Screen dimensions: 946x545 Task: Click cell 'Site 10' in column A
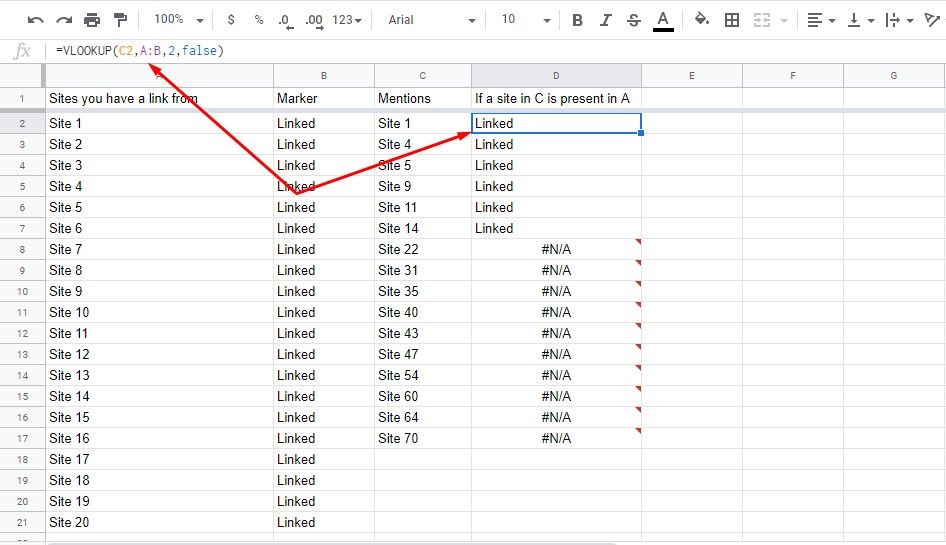pos(160,312)
